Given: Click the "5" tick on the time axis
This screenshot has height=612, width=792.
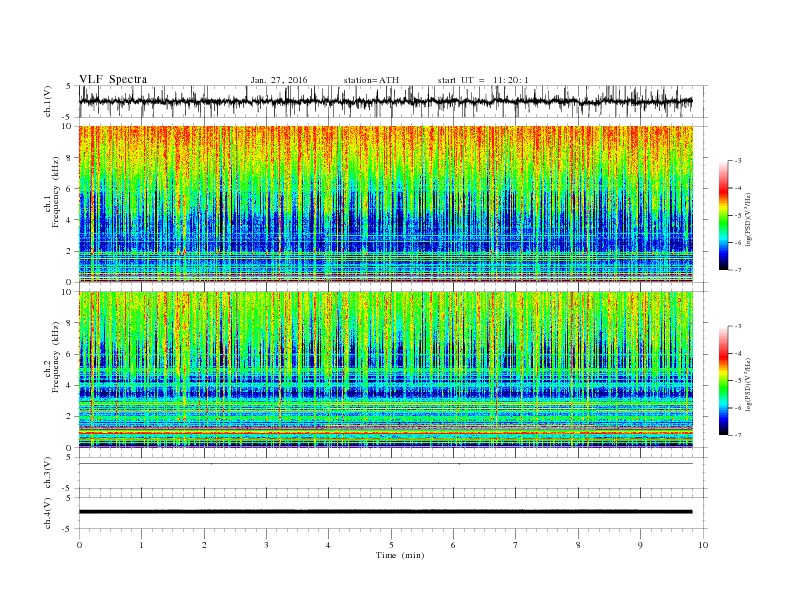Looking at the screenshot, I should [x=391, y=545].
